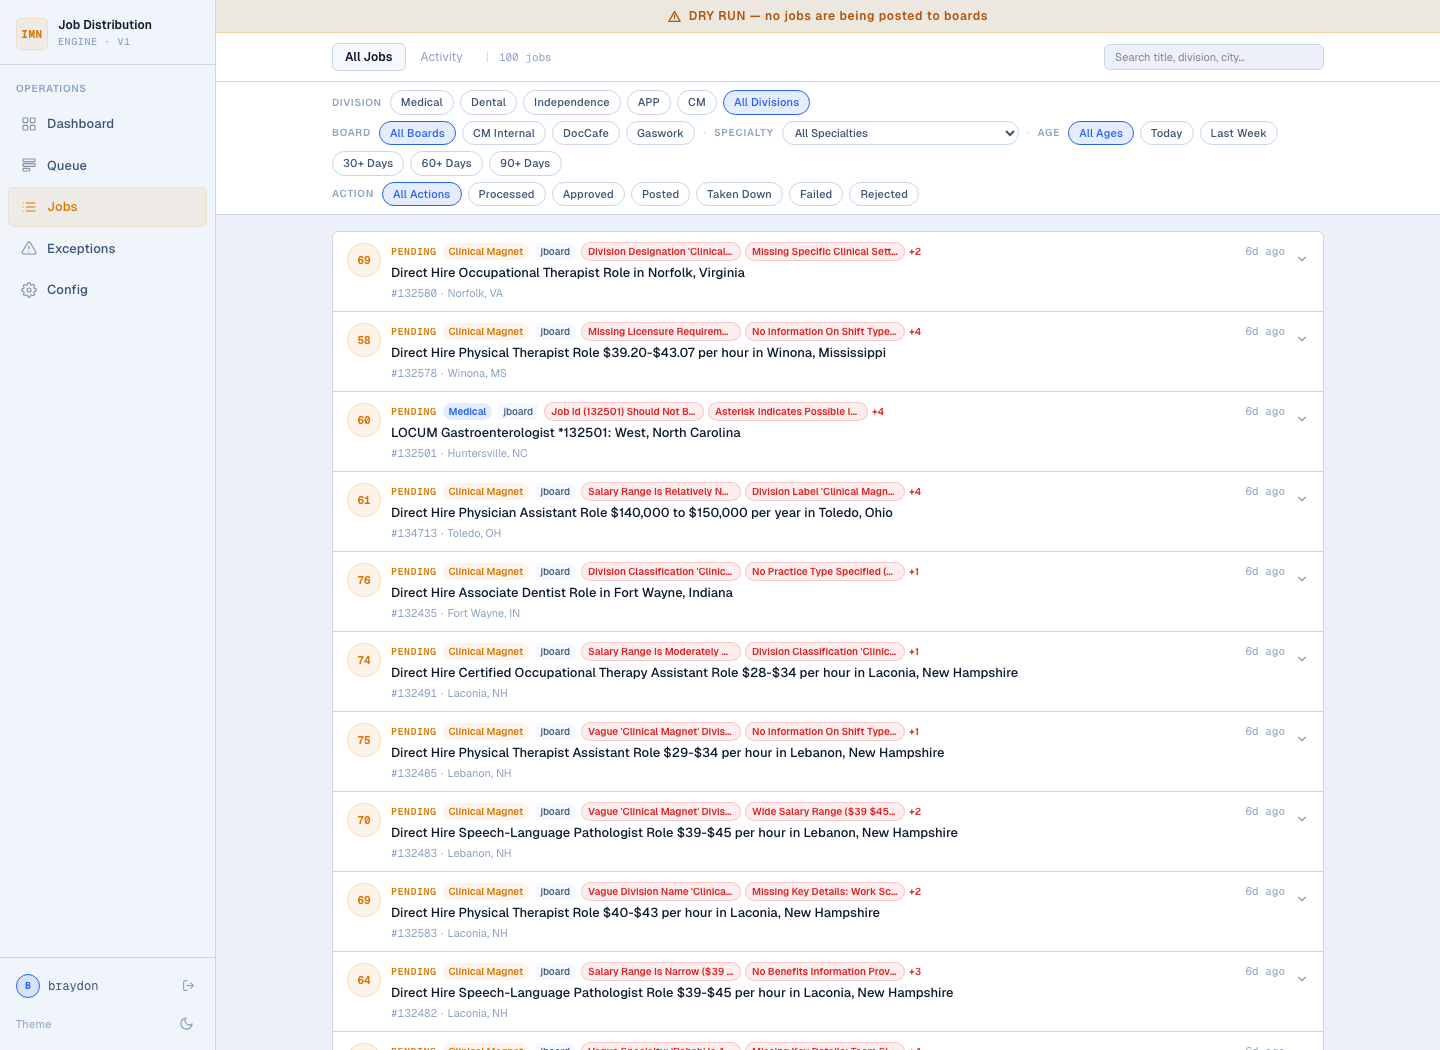Click the Dashboard grid icon in sidebar
This screenshot has height=1050, width=1440.
coord(29,124)
